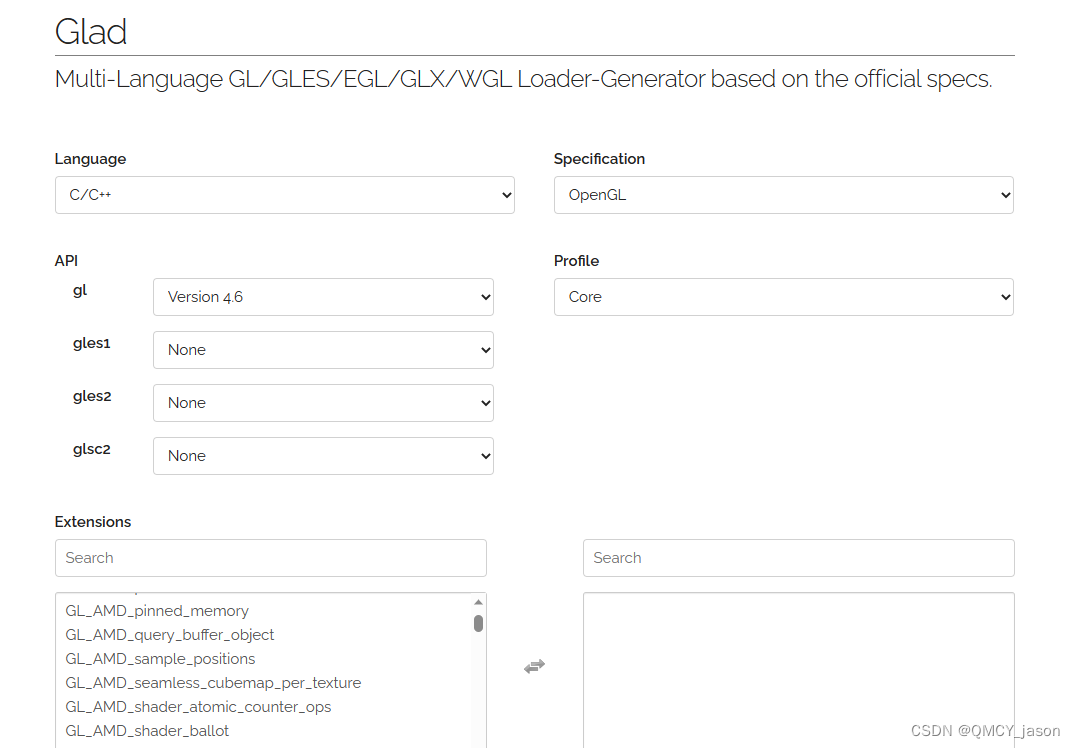Select GL_AMD_query_buffer_object extension
This screenshot has height=748, width=1075.
[169, 635]
